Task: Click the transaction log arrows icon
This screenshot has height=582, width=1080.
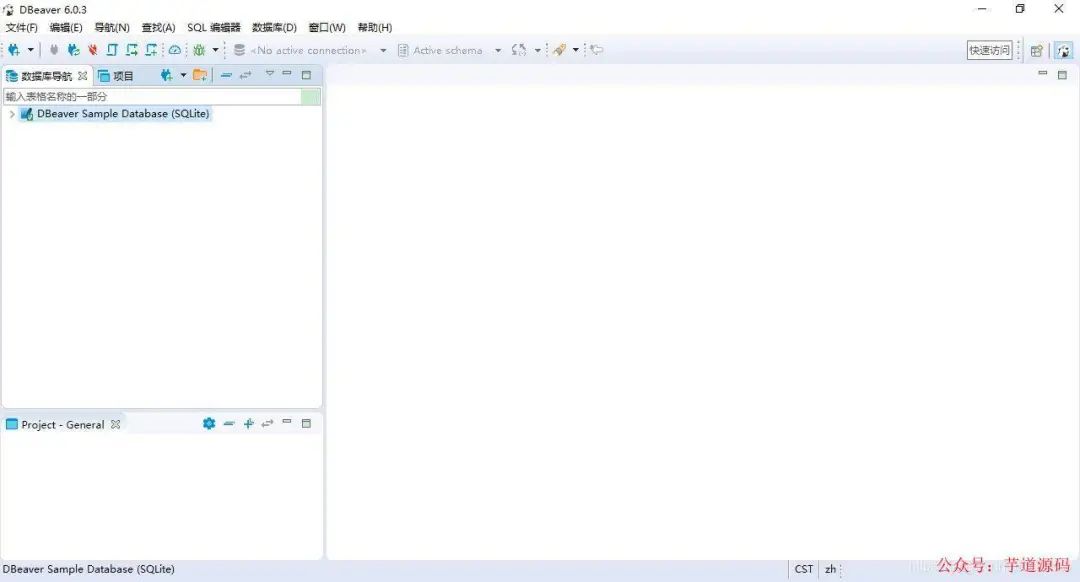Action: (x=519, y=50)
